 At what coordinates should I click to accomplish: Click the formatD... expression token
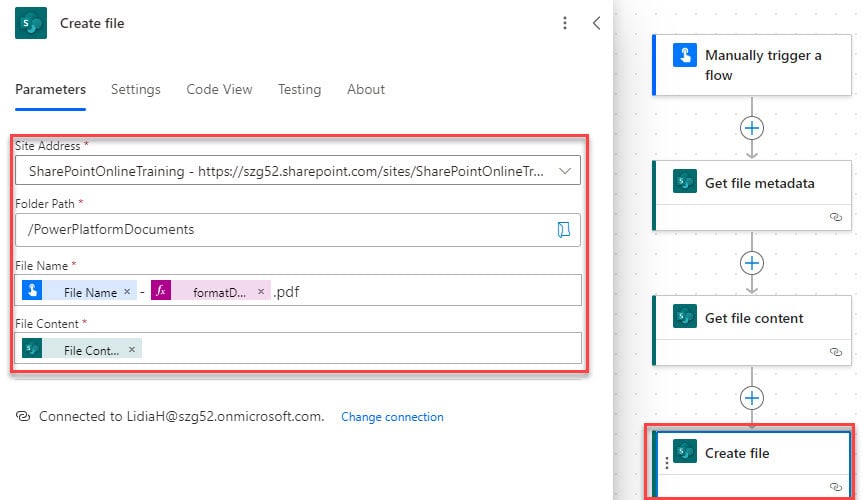point(211,292)
